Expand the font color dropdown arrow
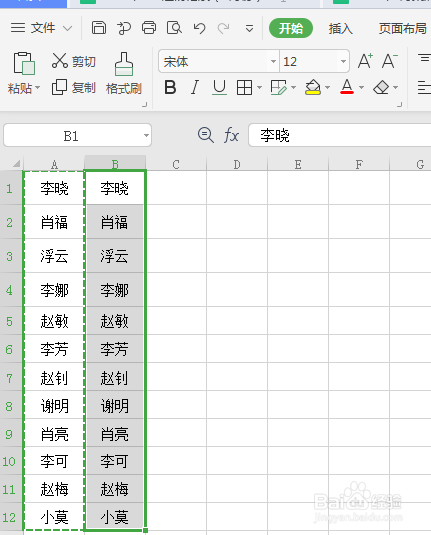431x535 pixels. [x=362, y=88]
